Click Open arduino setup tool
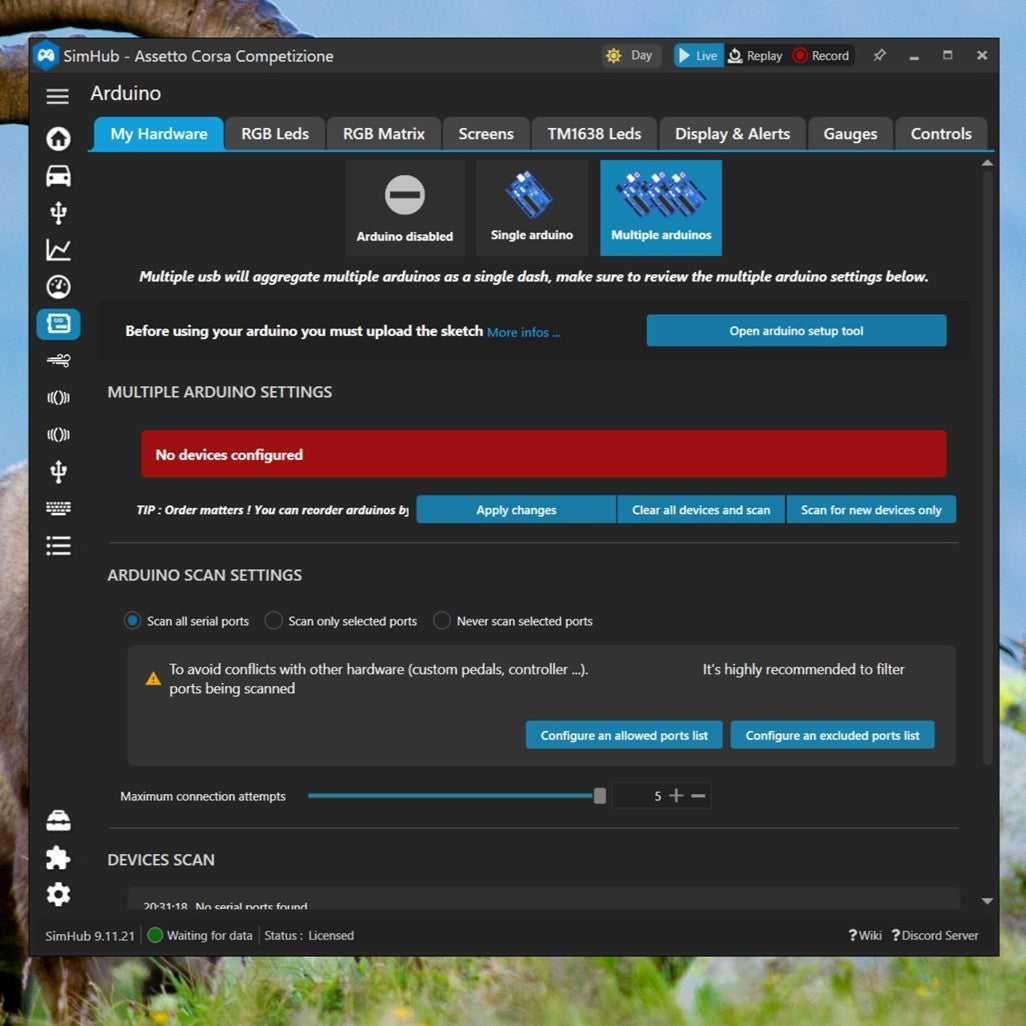 tap(796, 330)
